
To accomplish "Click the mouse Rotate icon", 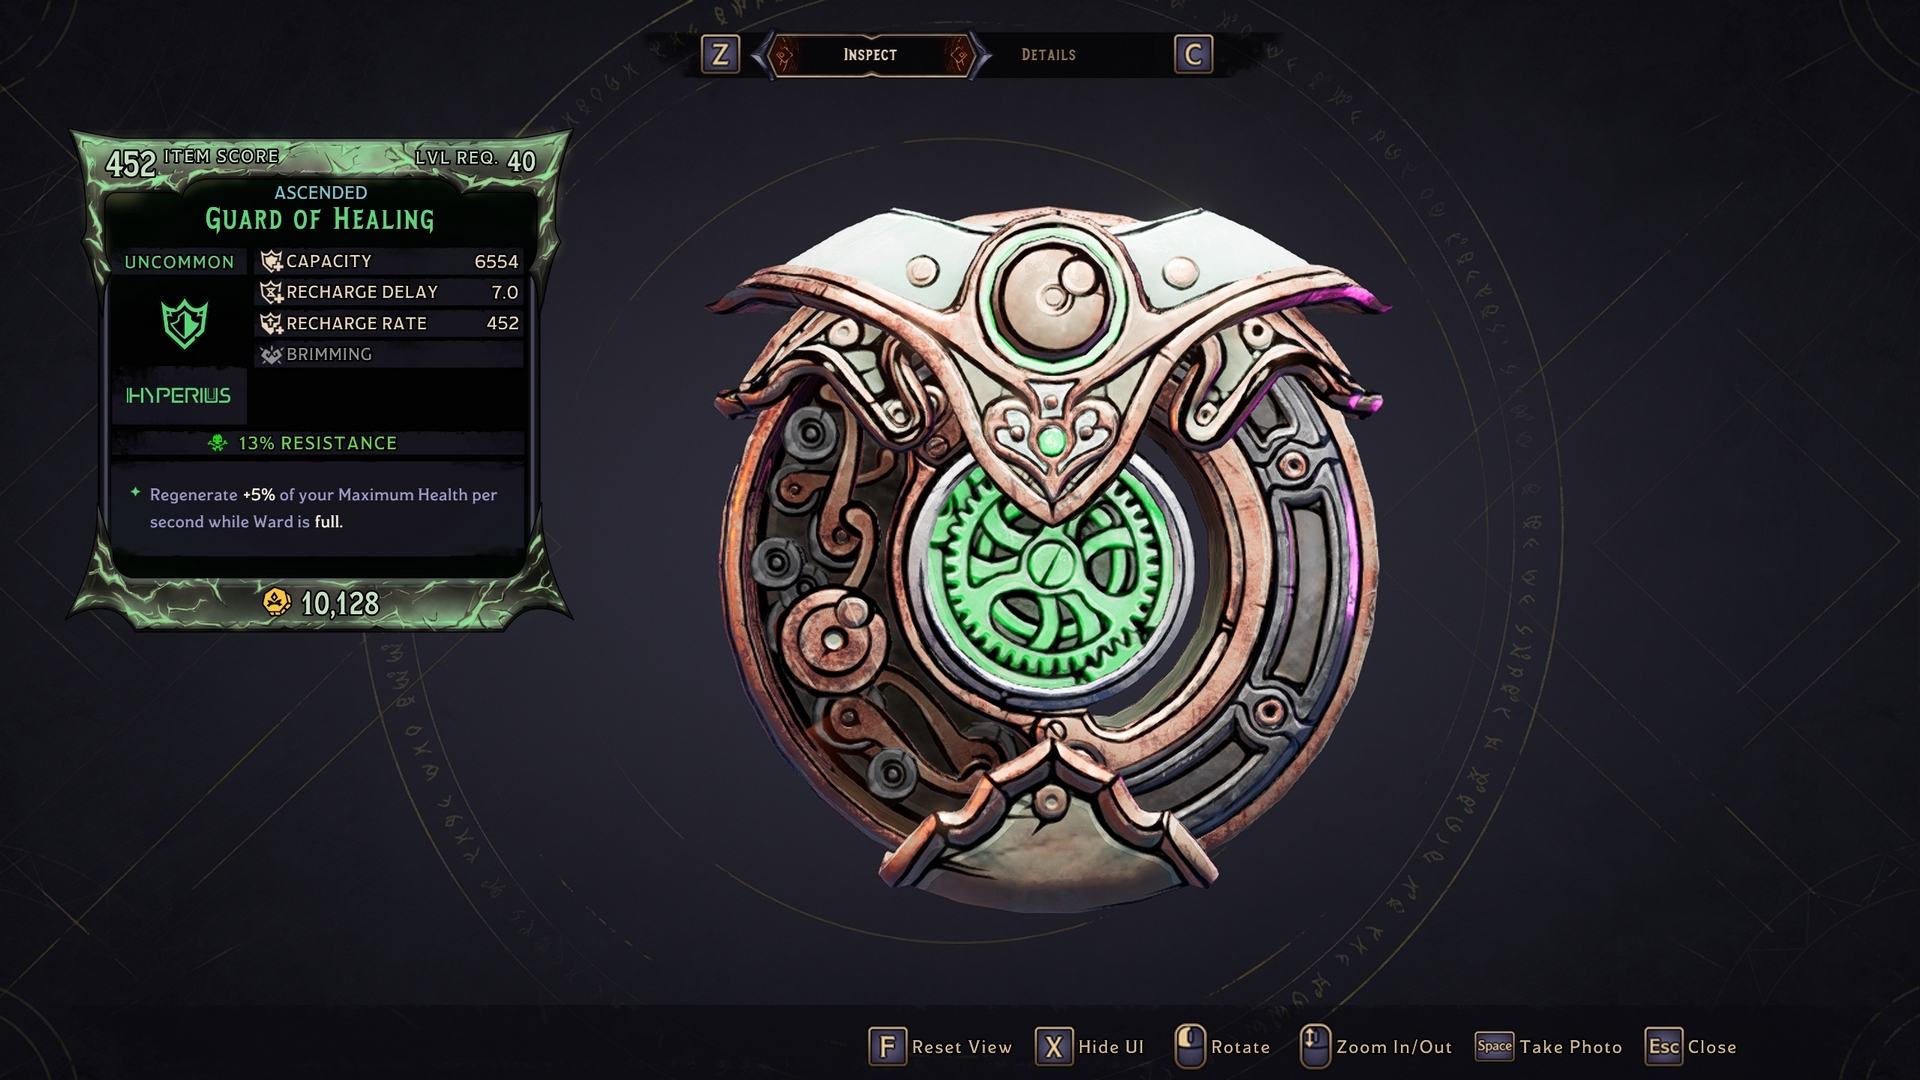I will (1189, 1046).
